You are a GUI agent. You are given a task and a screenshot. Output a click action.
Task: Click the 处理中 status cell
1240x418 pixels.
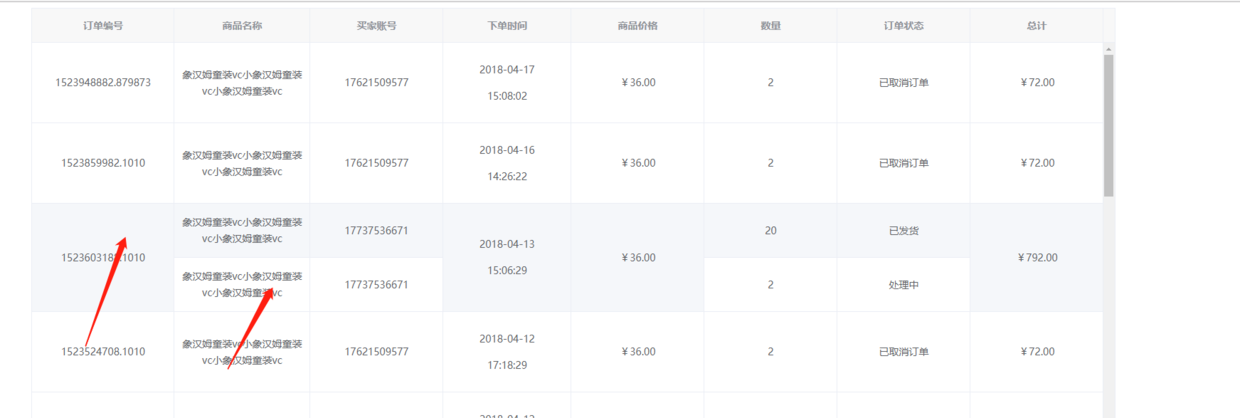(x=903, y=285)
